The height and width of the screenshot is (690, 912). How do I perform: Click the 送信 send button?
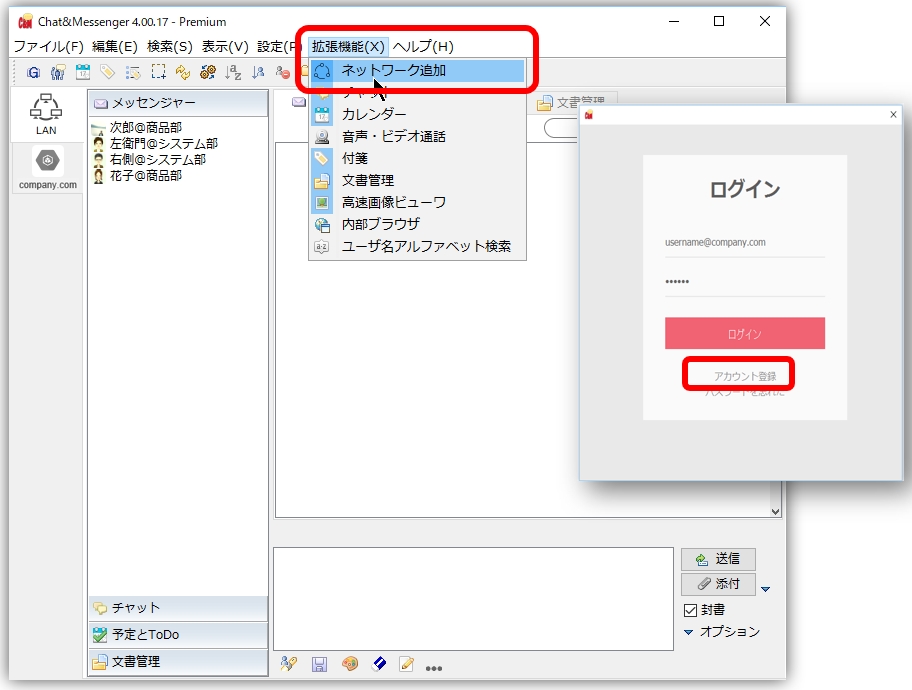(718, 560)
